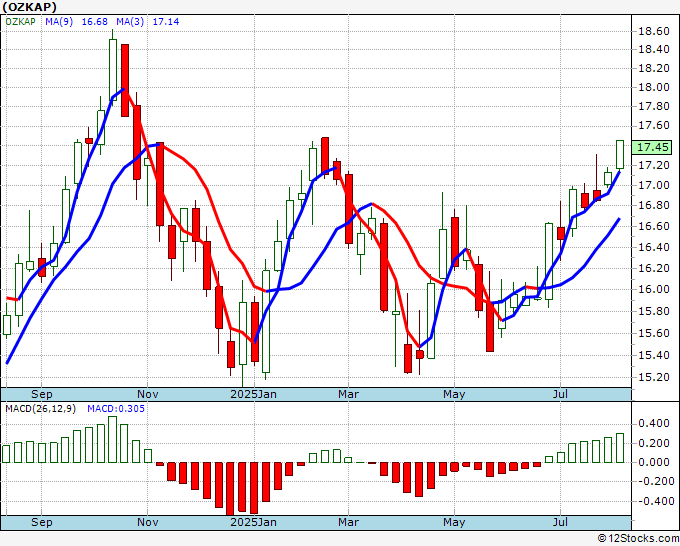Click the Jul label on MACD bottom axis
The image size is (680, 546).
click(560, 522)
